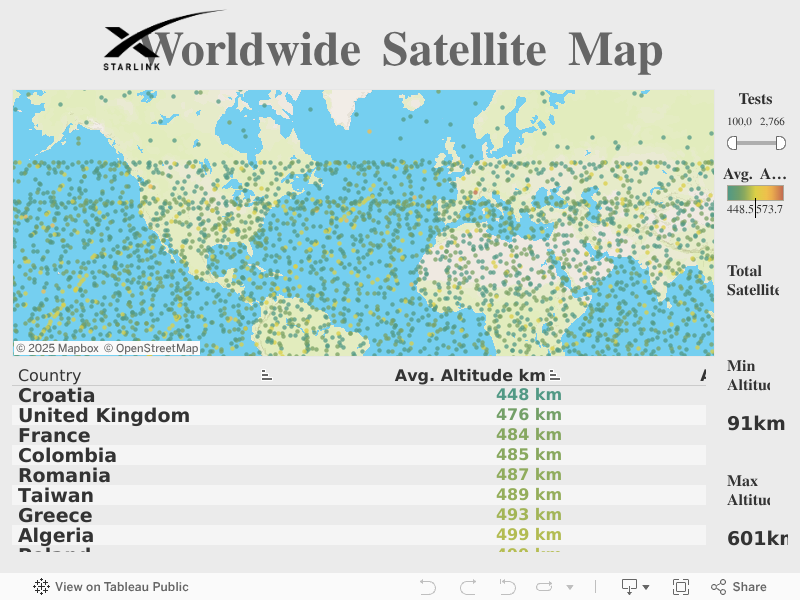Sort by the Avg. Altitude km sort icon
Image resolution: width=800 pixels, height=600 pixels.
(554, 376)
